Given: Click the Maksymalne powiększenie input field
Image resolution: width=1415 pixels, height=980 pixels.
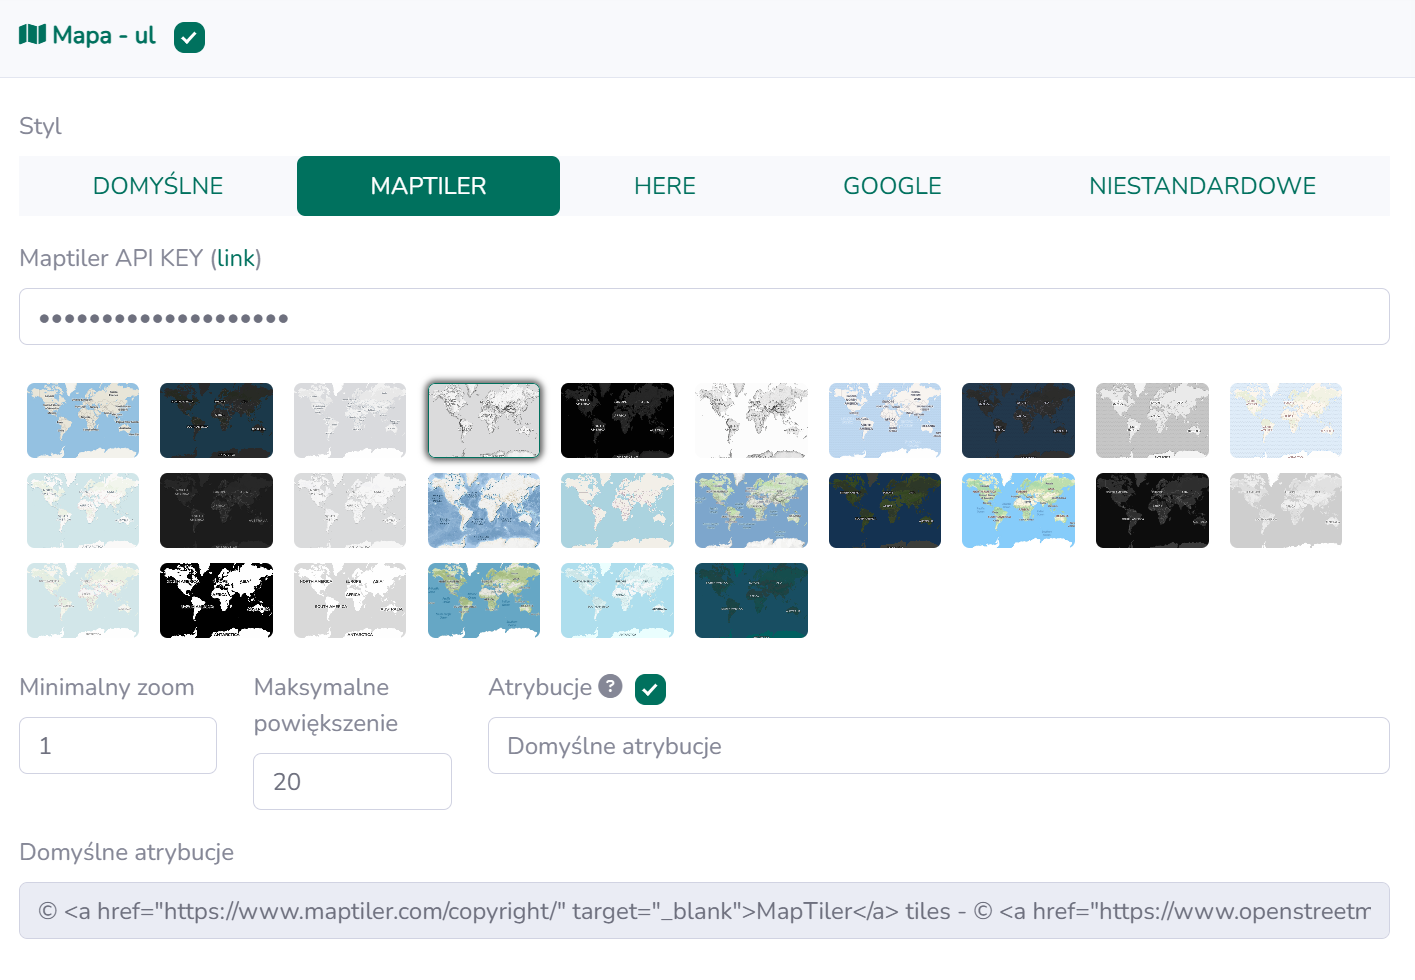Looking at the screenshot, I should [352, 781].
